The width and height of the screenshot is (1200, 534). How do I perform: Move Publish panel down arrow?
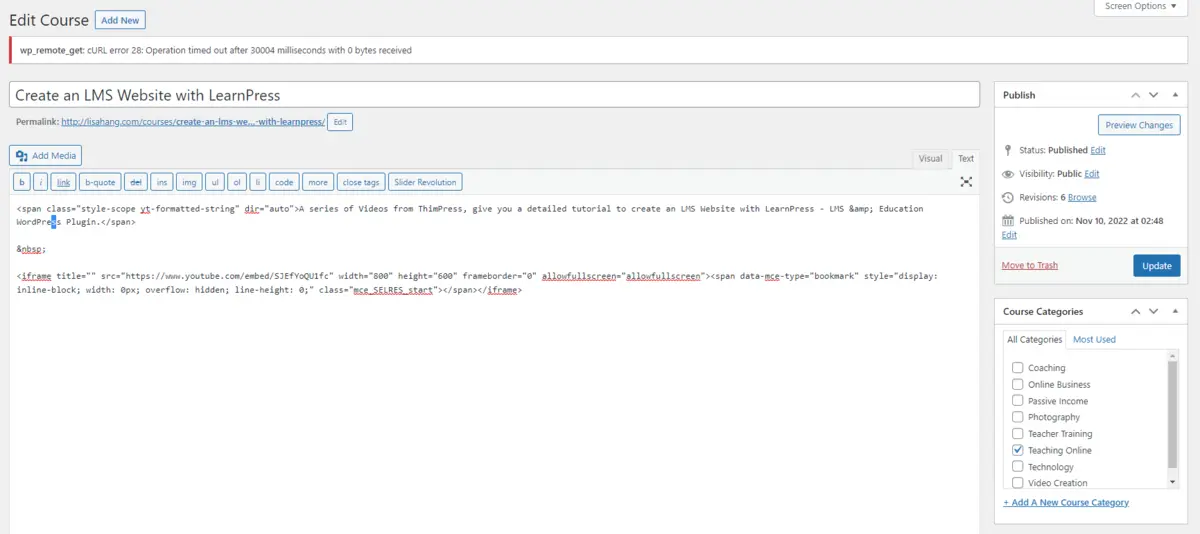pyautogui.click(x=1153, y=95)
